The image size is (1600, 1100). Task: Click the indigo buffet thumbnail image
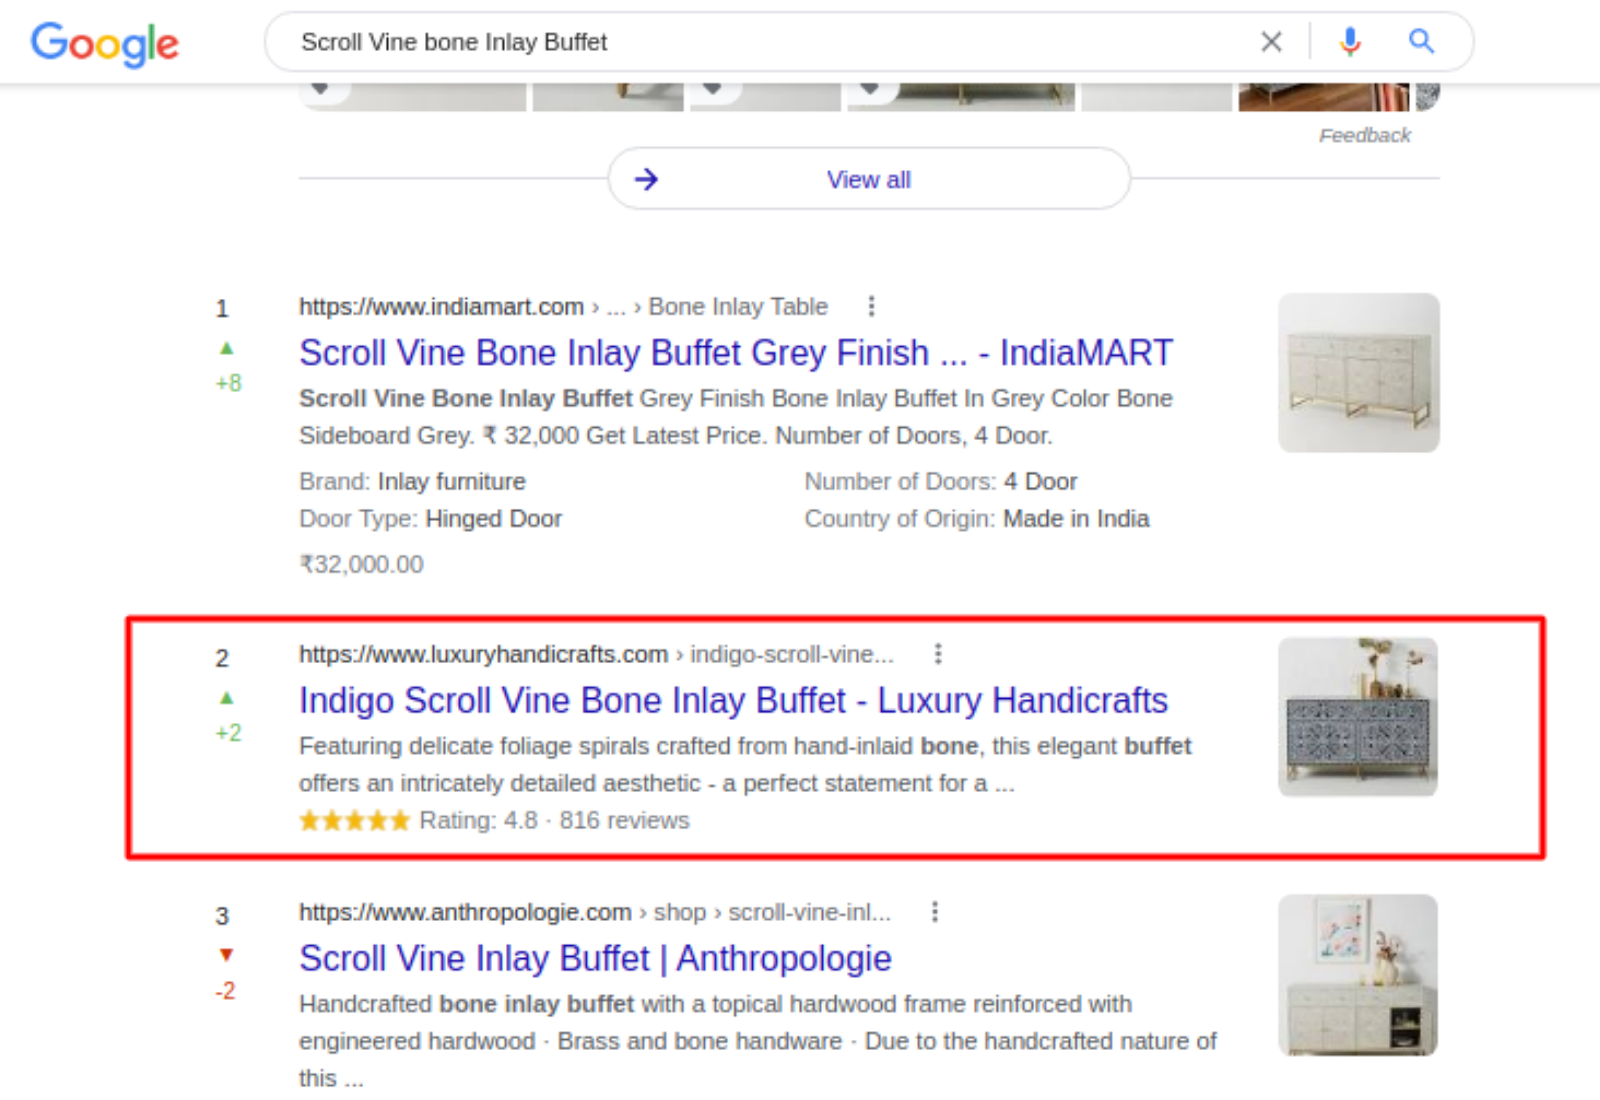pos(1358,717)
